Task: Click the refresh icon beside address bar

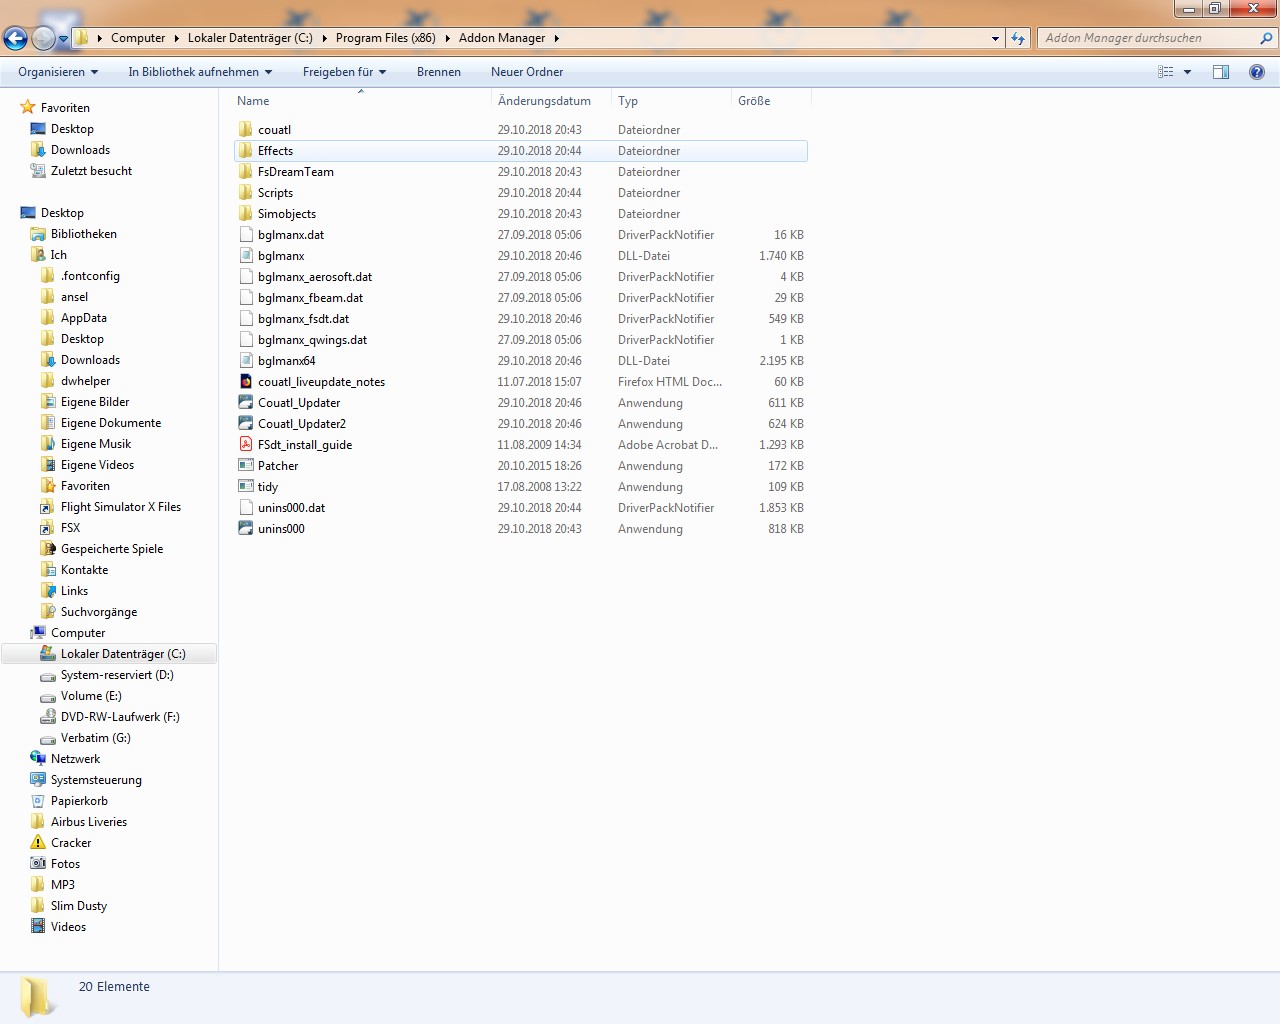Action: pos(1018,38)
